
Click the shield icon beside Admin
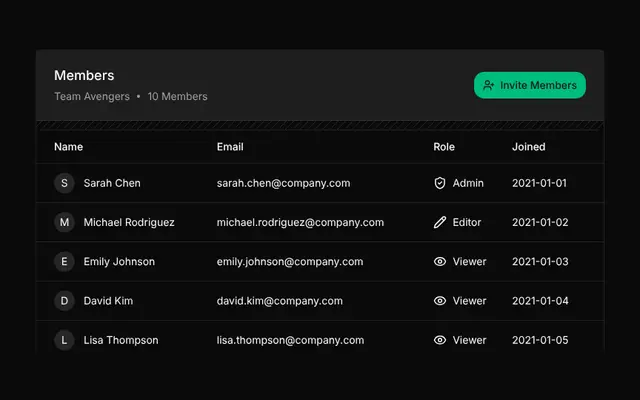[x=440, y=183]
